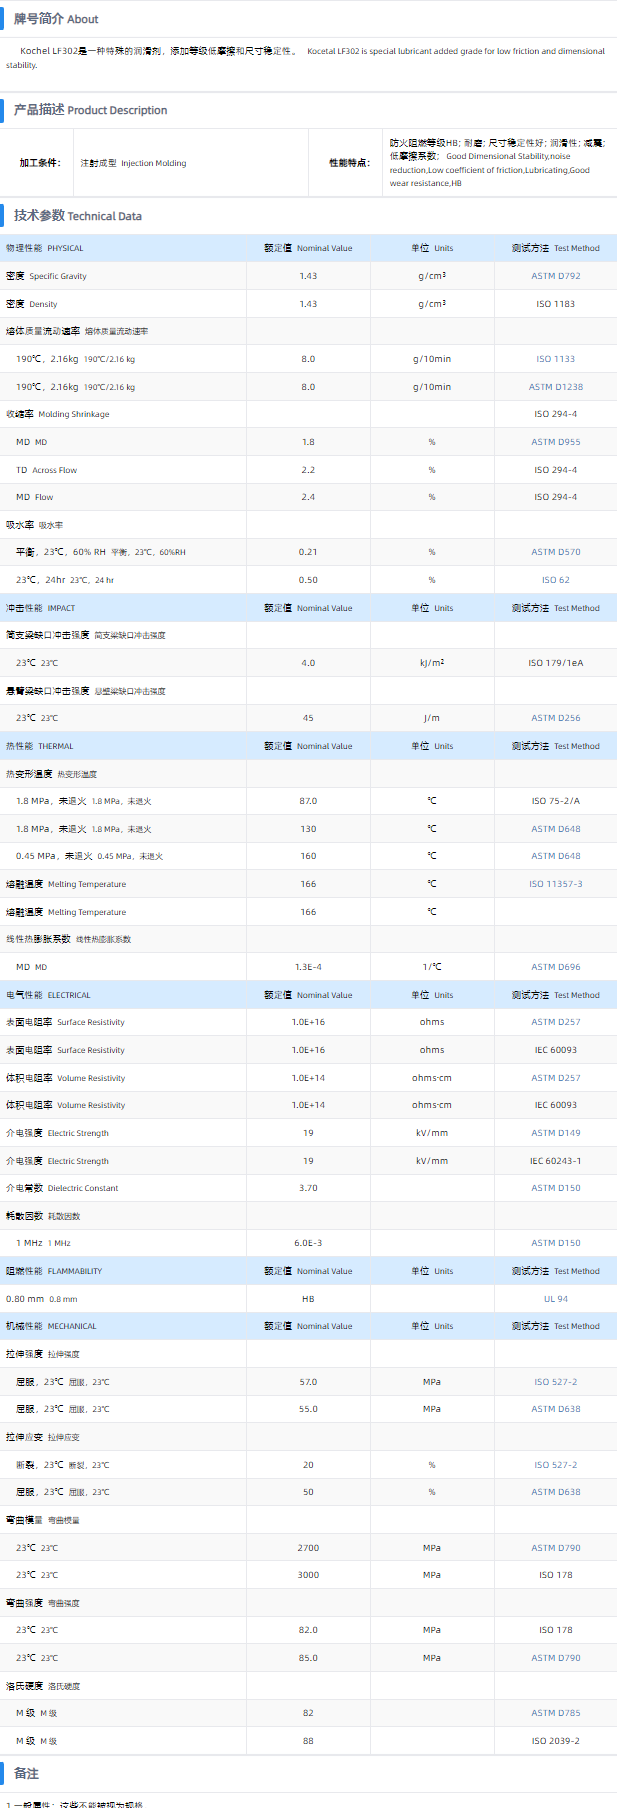The image size is (617, 1808).
Task: Click the ASTM D696 thermal expansion link
Action: point(555,967)
